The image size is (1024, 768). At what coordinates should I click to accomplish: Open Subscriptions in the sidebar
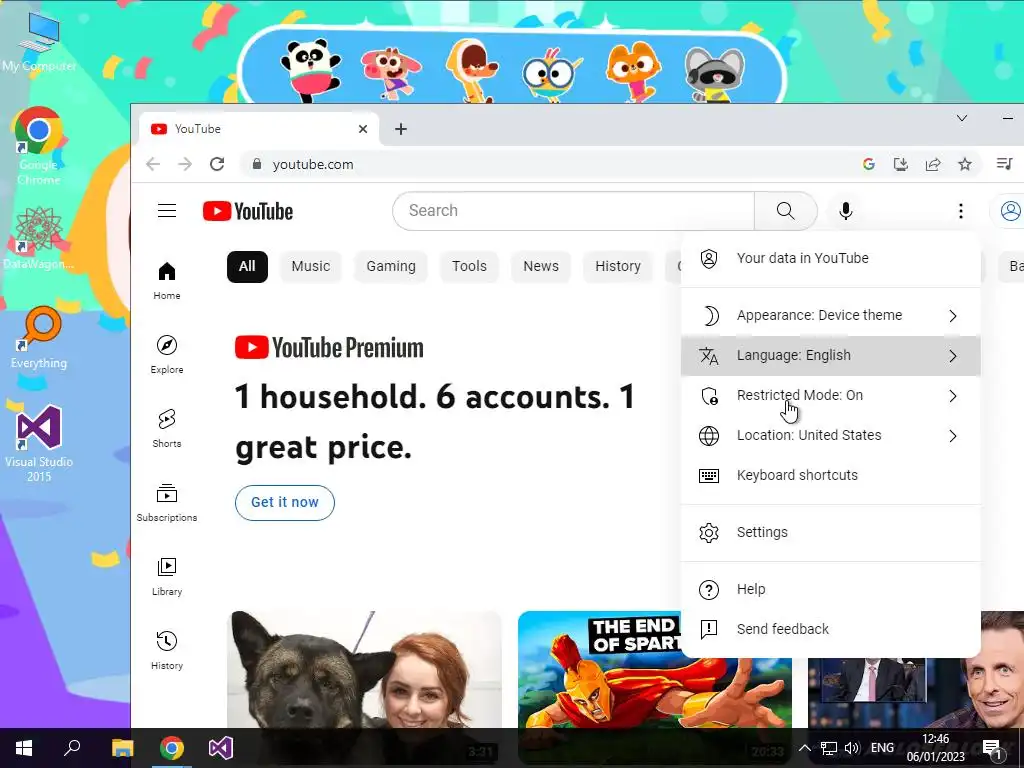(167, 503)
